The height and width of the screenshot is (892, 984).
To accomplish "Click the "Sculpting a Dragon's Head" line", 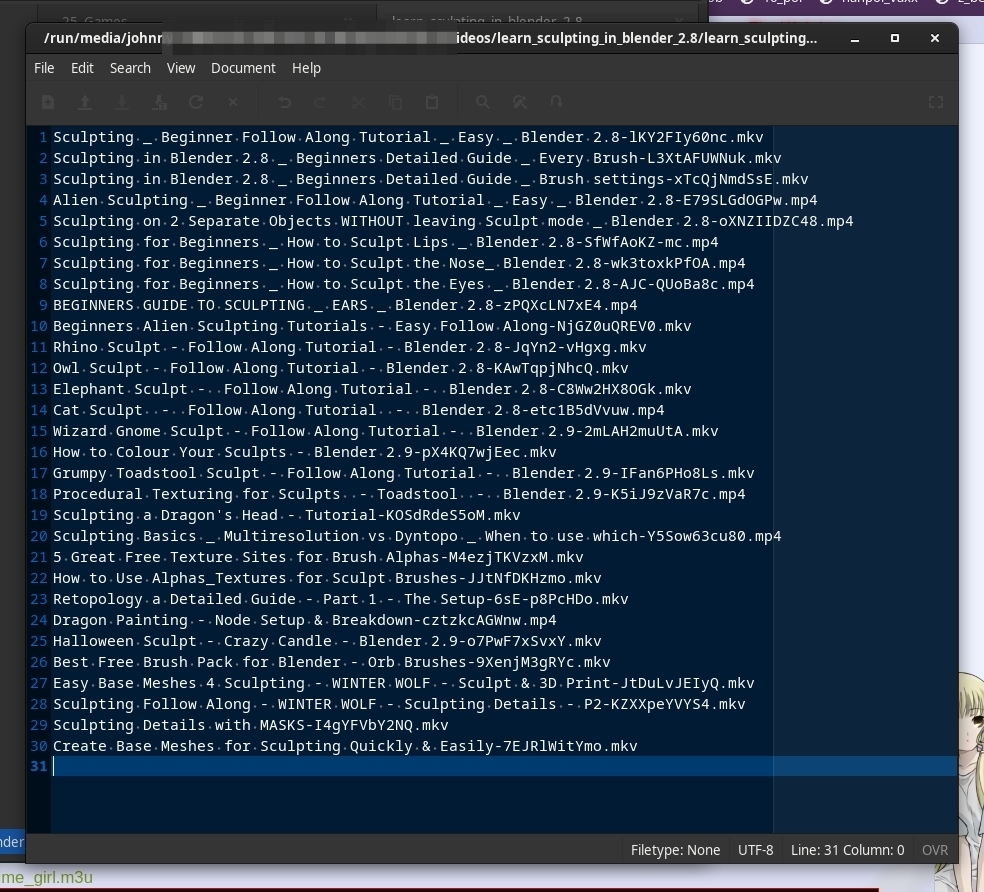I will pos(287,515).
